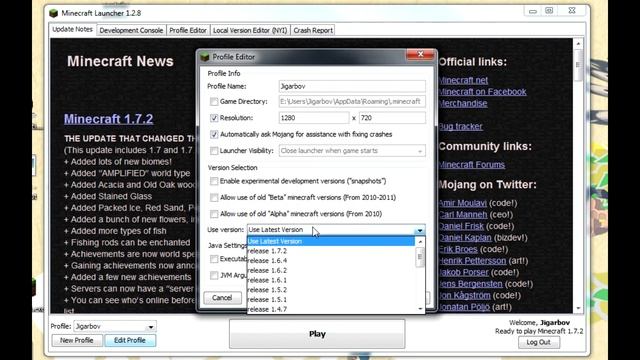Open Jens Bergensten Twitter link
Image resolution: width=640 pixels, height=360 pixels.
coord(471,284)
